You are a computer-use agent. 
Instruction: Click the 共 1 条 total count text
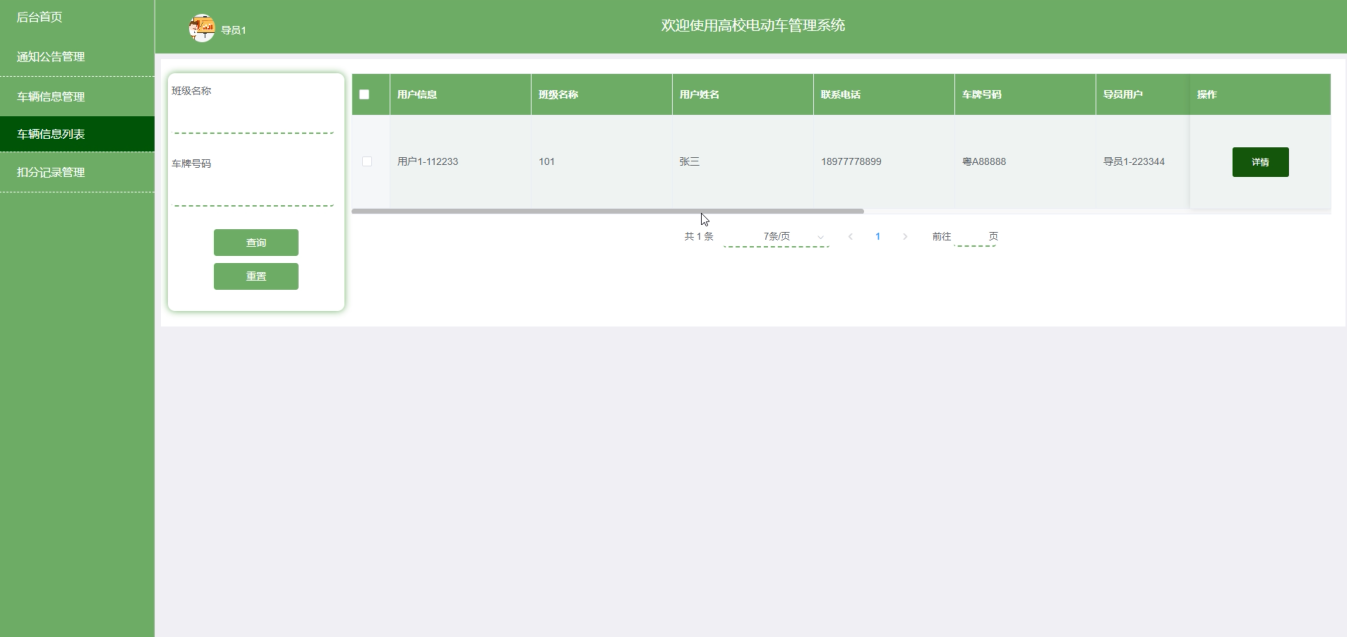click(x=698, y=237)
